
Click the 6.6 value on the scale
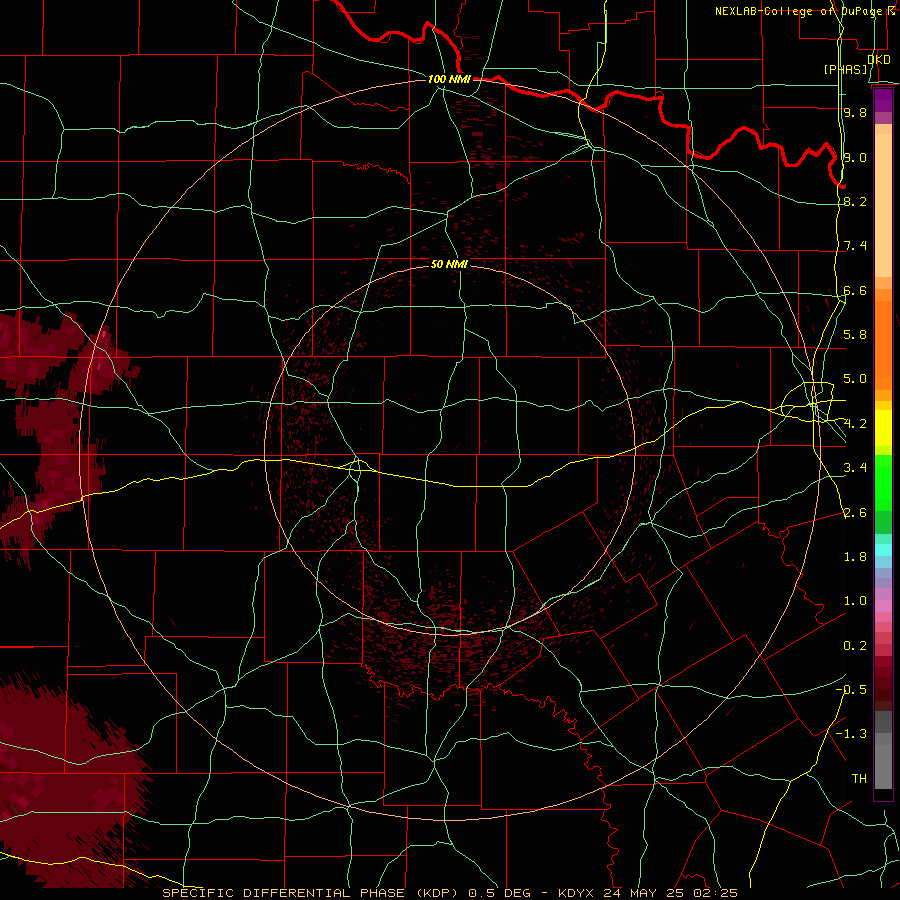coord(855,290)
